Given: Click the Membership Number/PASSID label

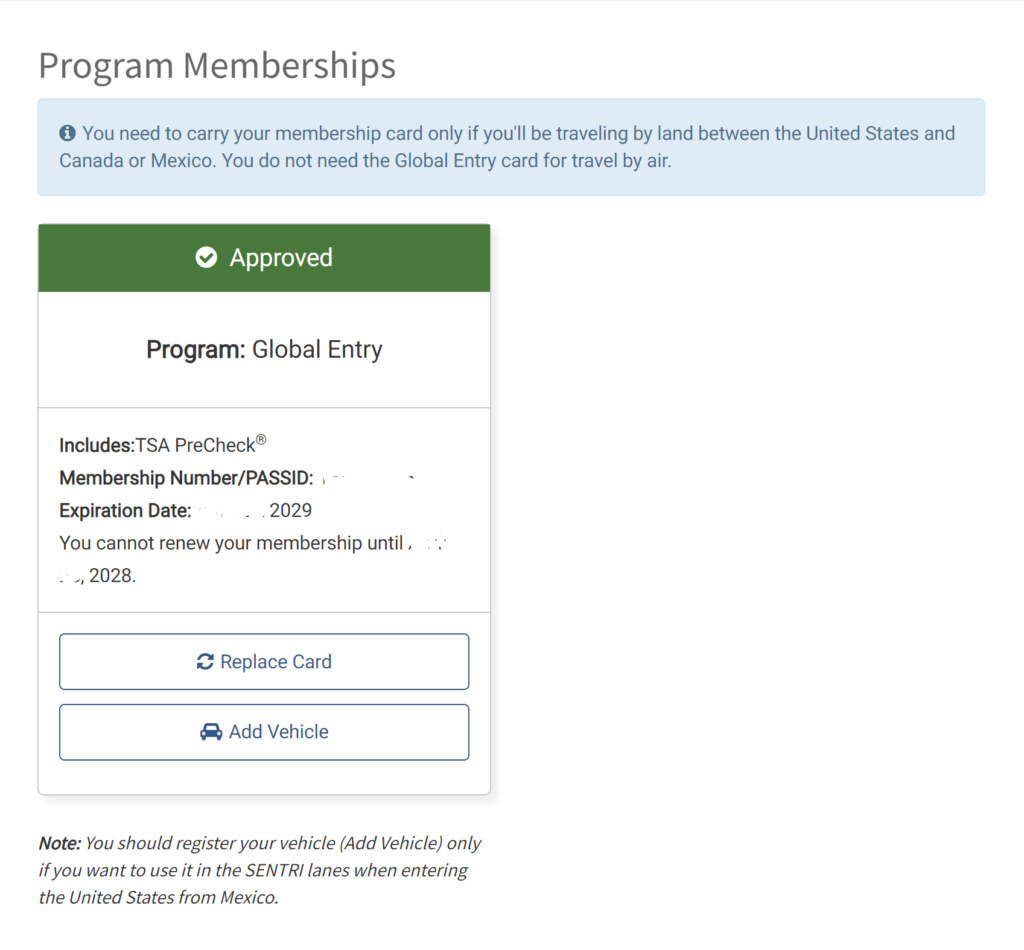Looking at the screenshot, I should (x=186, y=478).
